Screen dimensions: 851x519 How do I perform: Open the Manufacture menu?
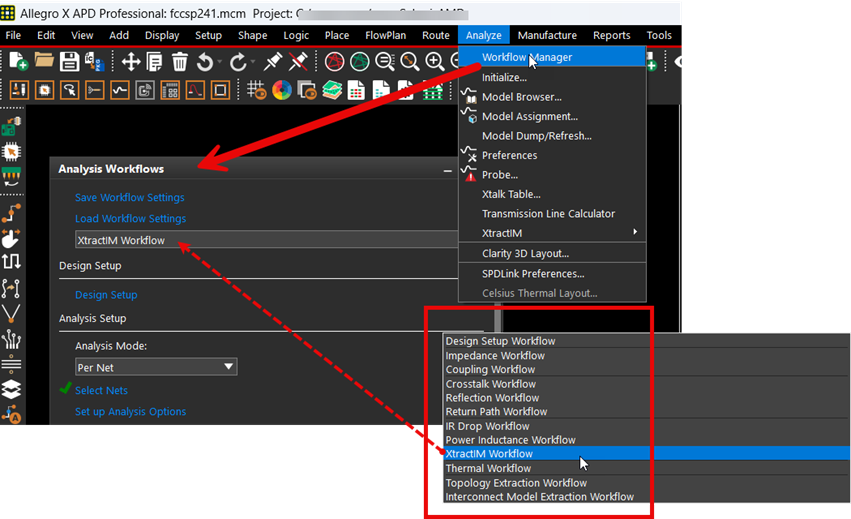point(547,35)
